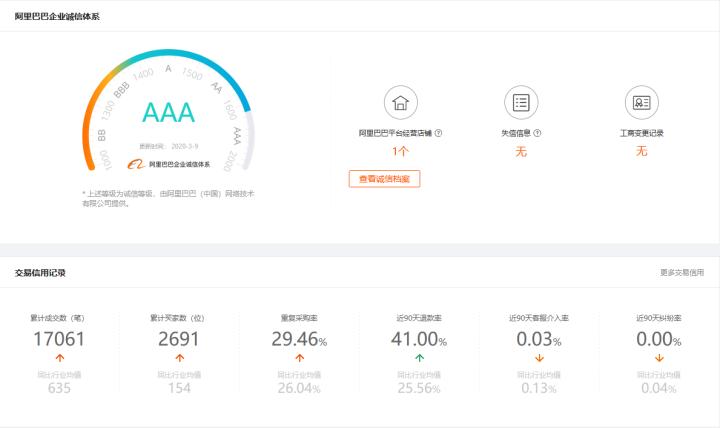This screenshot has width=720, height=428.
Task: Click the industry average value 0.04%
Action: click(x=658, y=388)
